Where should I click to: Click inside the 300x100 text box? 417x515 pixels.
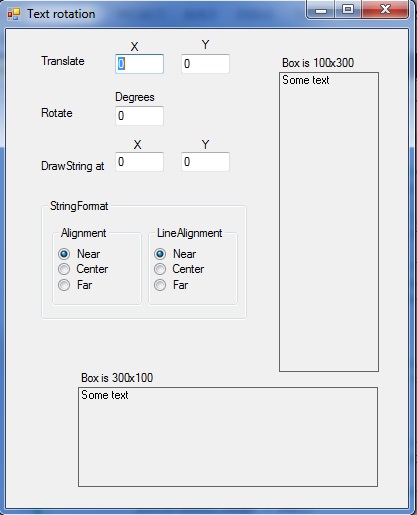point(228,437)
